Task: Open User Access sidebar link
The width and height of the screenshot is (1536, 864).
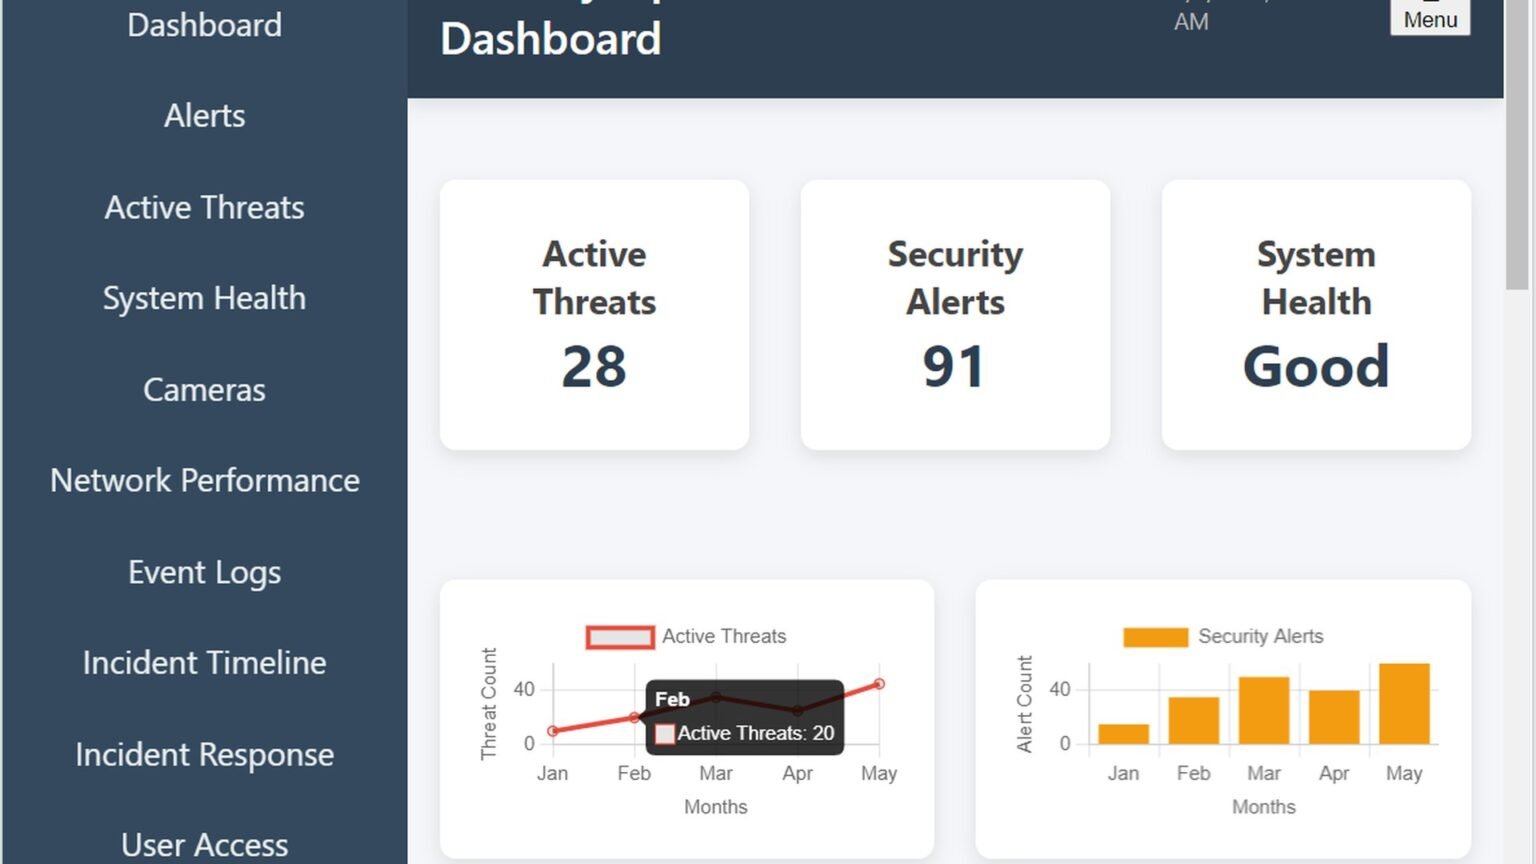Action: [x=204, y=845]
